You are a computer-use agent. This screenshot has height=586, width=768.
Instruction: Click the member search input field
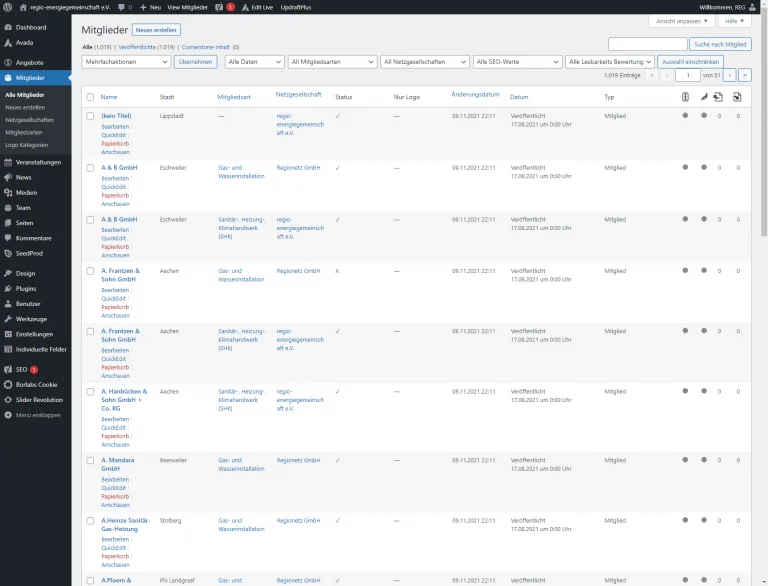[x=647, y=44]
